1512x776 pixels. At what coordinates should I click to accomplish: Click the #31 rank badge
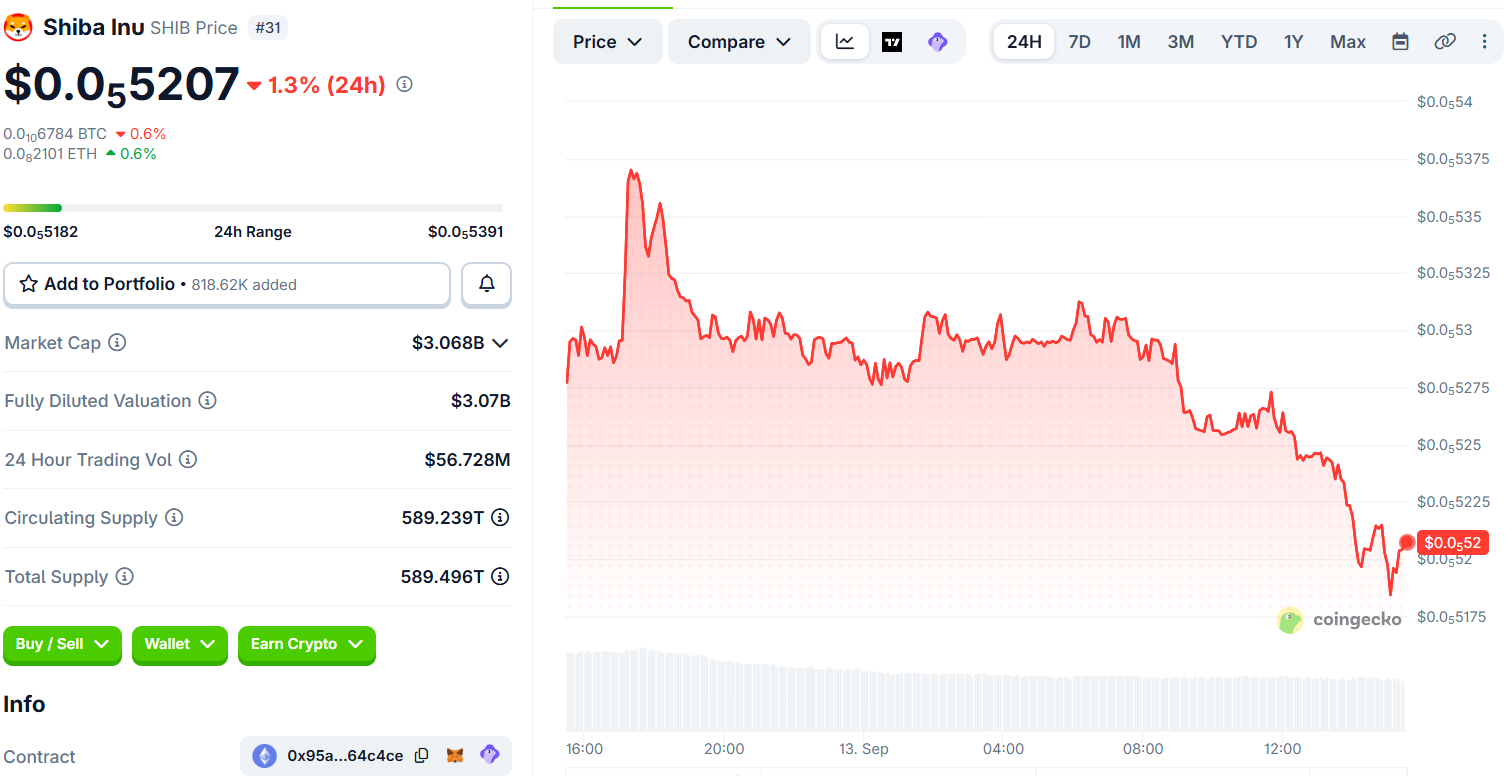pos(267,28)
